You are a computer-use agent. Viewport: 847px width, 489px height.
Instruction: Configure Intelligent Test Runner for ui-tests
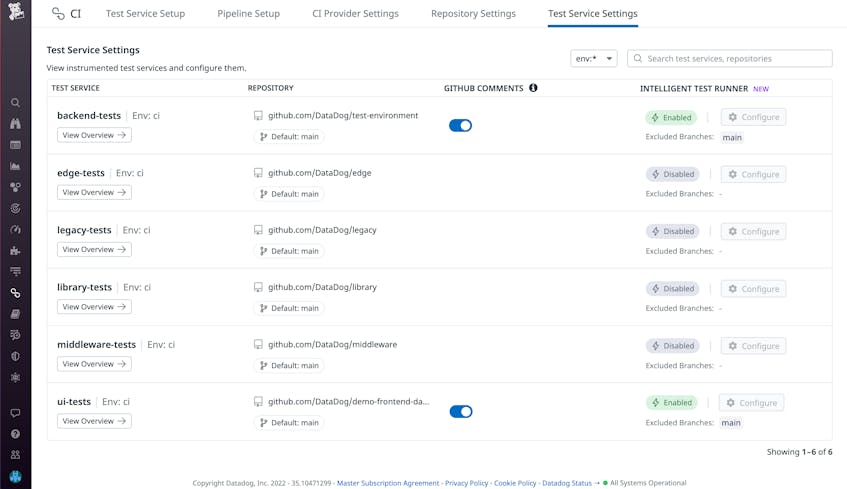[751, 403]
